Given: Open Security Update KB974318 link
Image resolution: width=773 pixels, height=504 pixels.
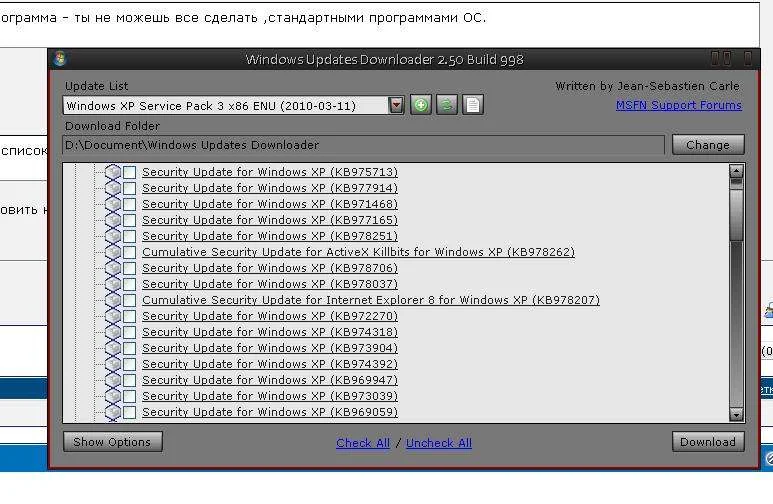Looking at the screenshot, I should [270, 332].
